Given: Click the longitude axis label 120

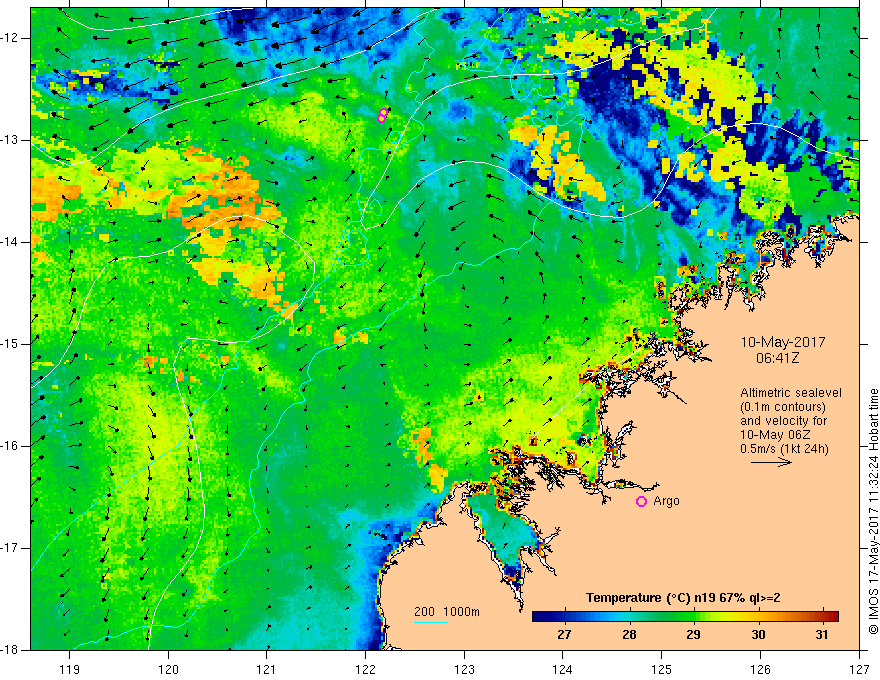Looking at the screenshot, I should [x=168, y=669].
